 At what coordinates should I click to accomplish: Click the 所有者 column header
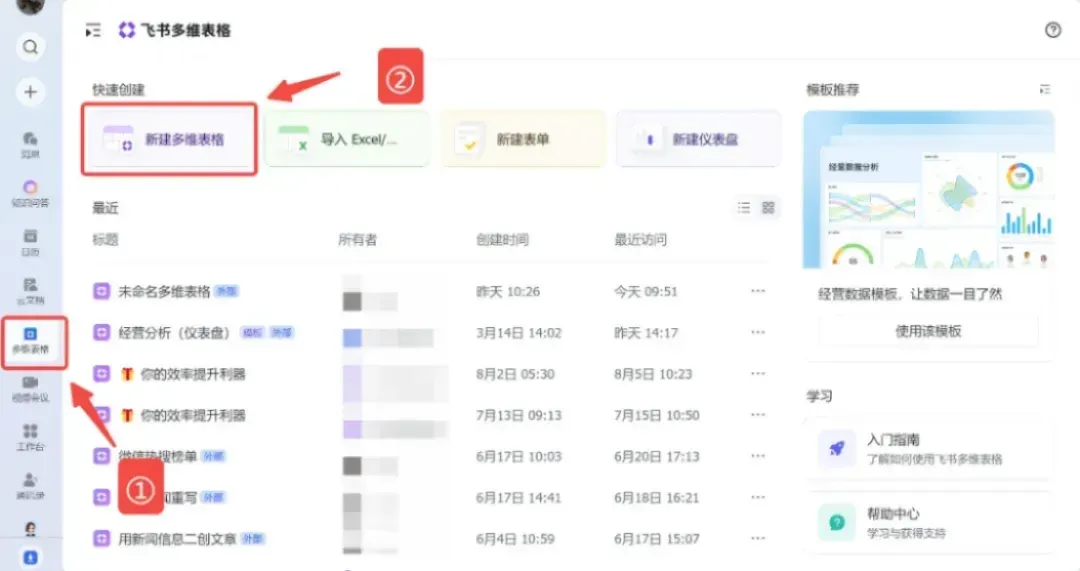click(x=357, y=240)
